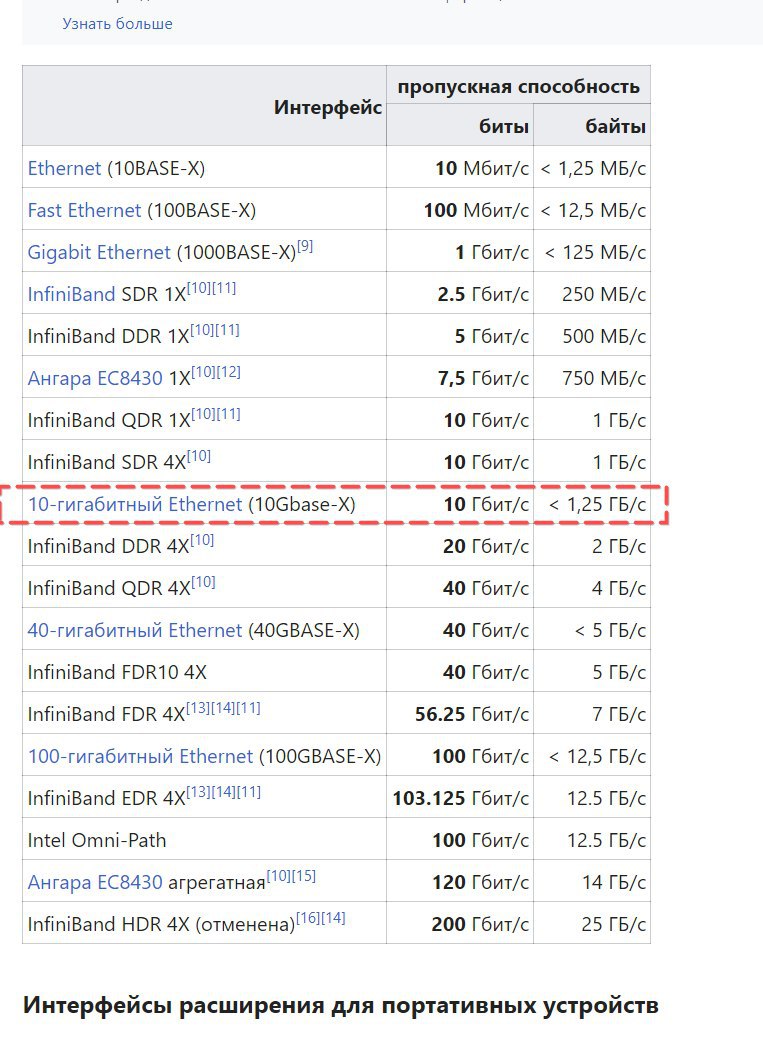
Task: Select the 250 МБ/с cell
Action: 592,294
